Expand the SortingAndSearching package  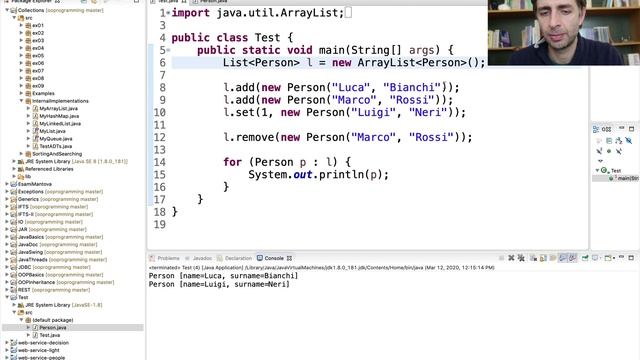(x=22, y=154)
